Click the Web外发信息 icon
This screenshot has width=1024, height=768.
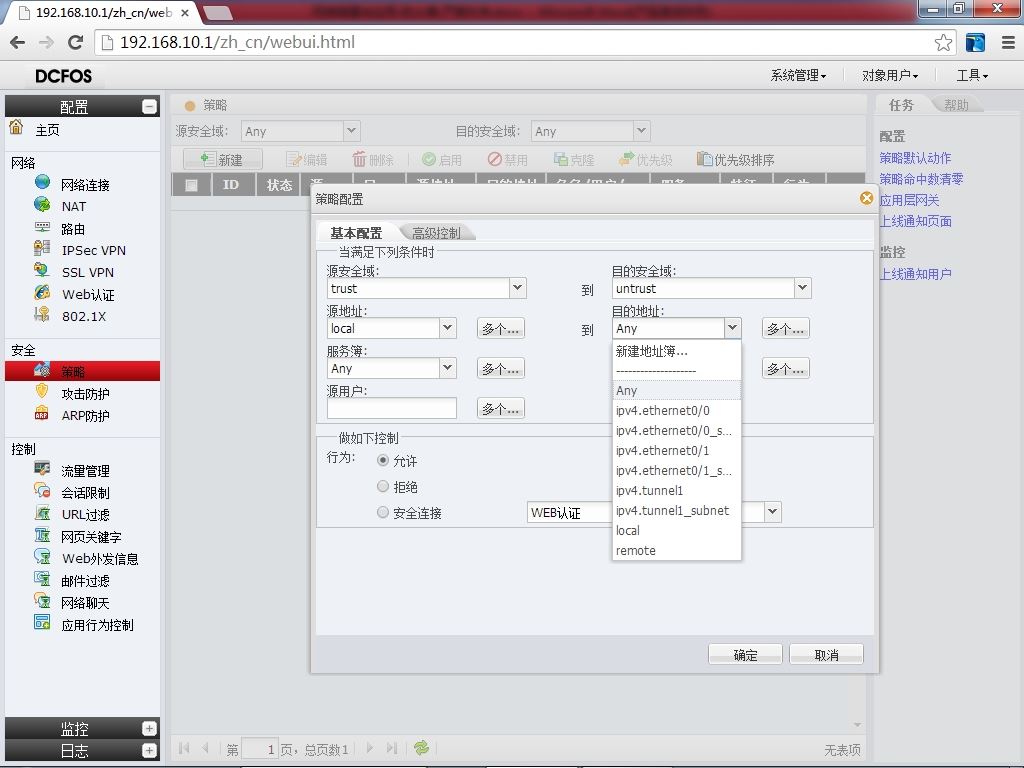pyautogui.click(x=42, y=556)
